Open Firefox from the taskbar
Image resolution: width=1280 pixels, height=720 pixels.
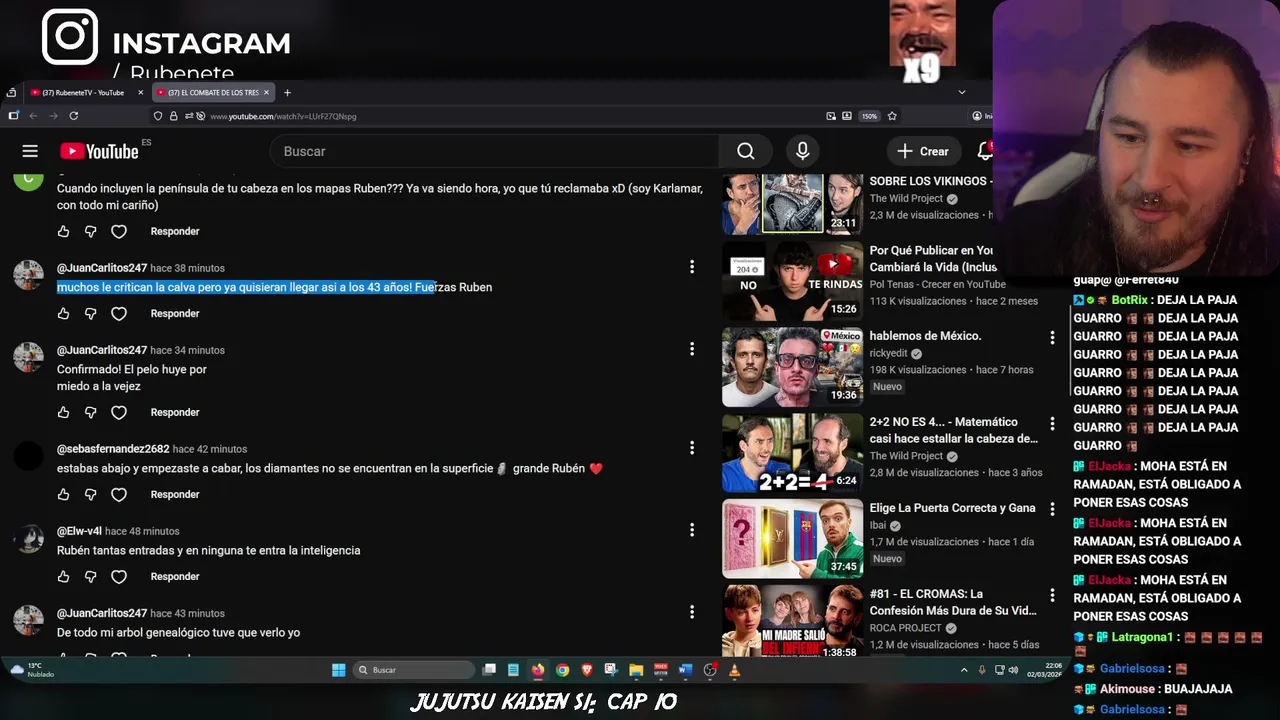point(538,670)
